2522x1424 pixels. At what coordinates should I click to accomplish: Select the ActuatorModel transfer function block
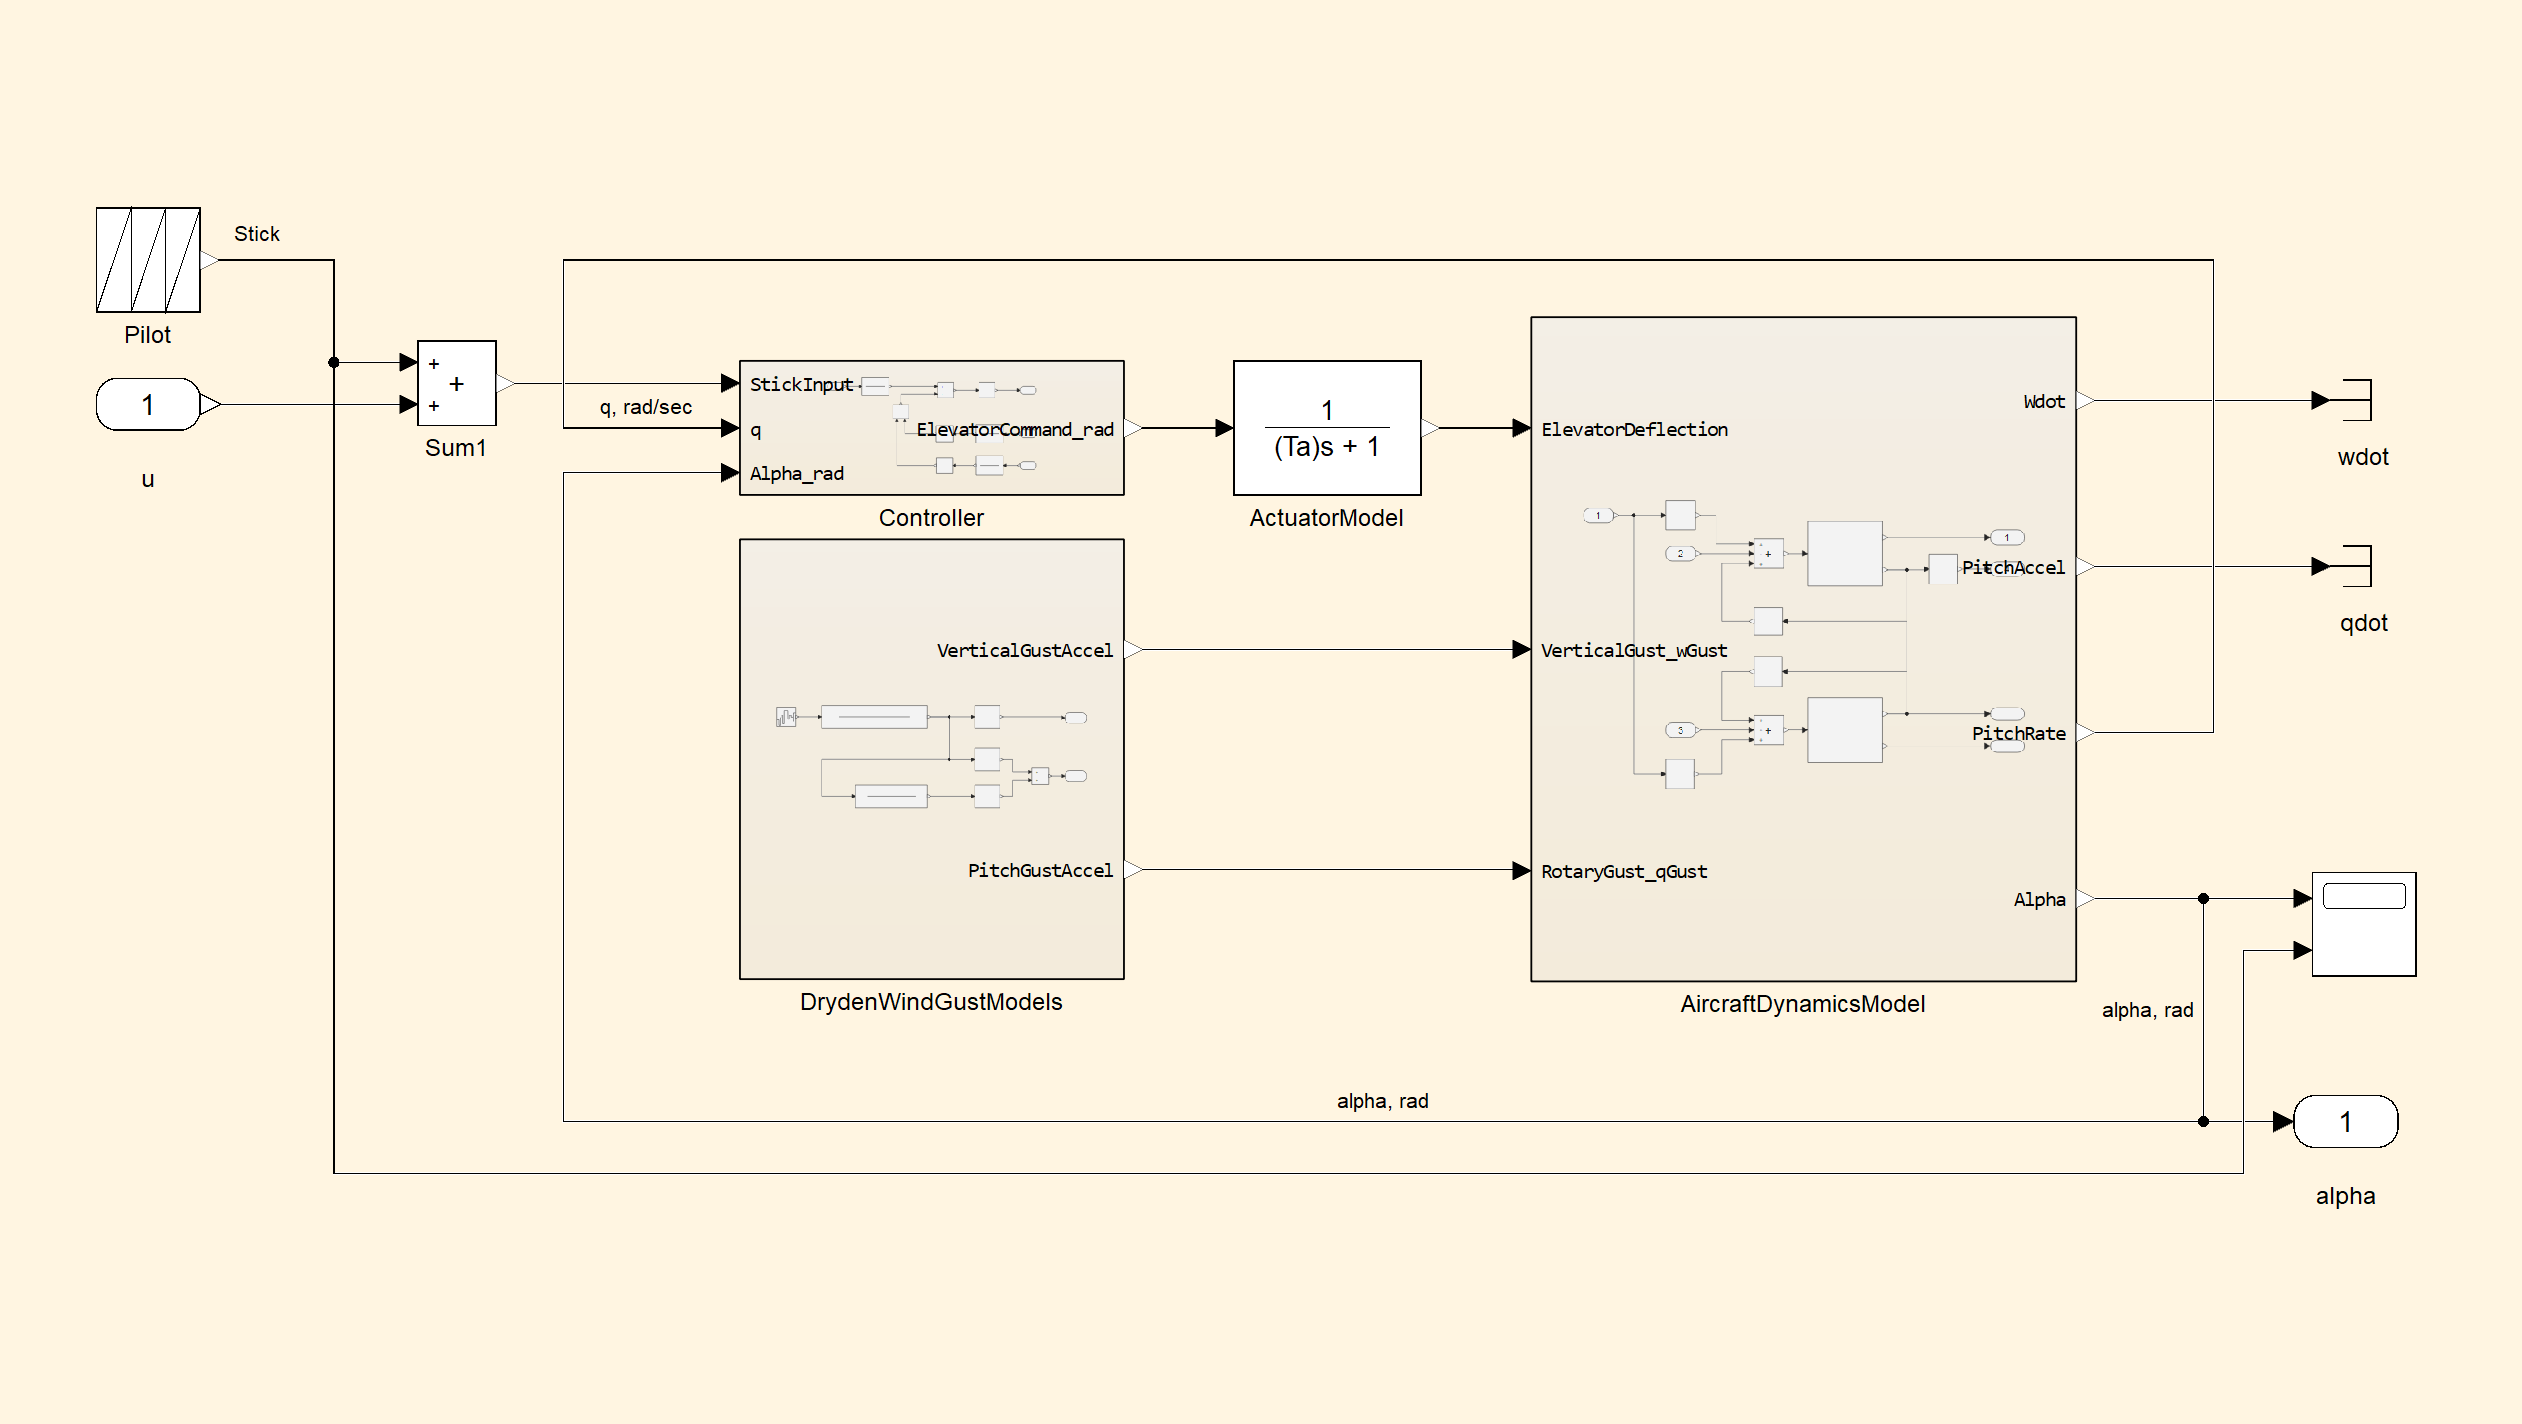click(x=1326, y=428)
